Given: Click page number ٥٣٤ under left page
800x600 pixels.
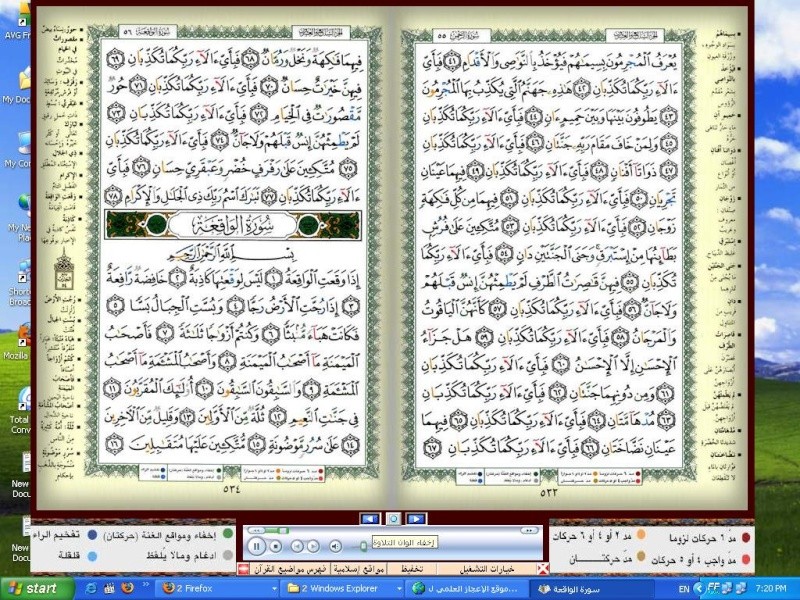Looking at the screenshot, I should [232, 489].
